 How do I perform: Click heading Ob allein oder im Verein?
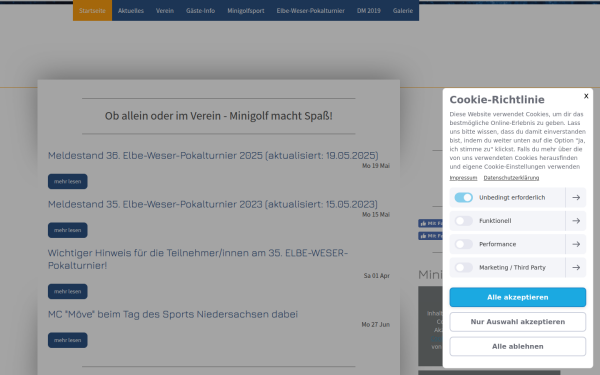click(x=218, y=116)
